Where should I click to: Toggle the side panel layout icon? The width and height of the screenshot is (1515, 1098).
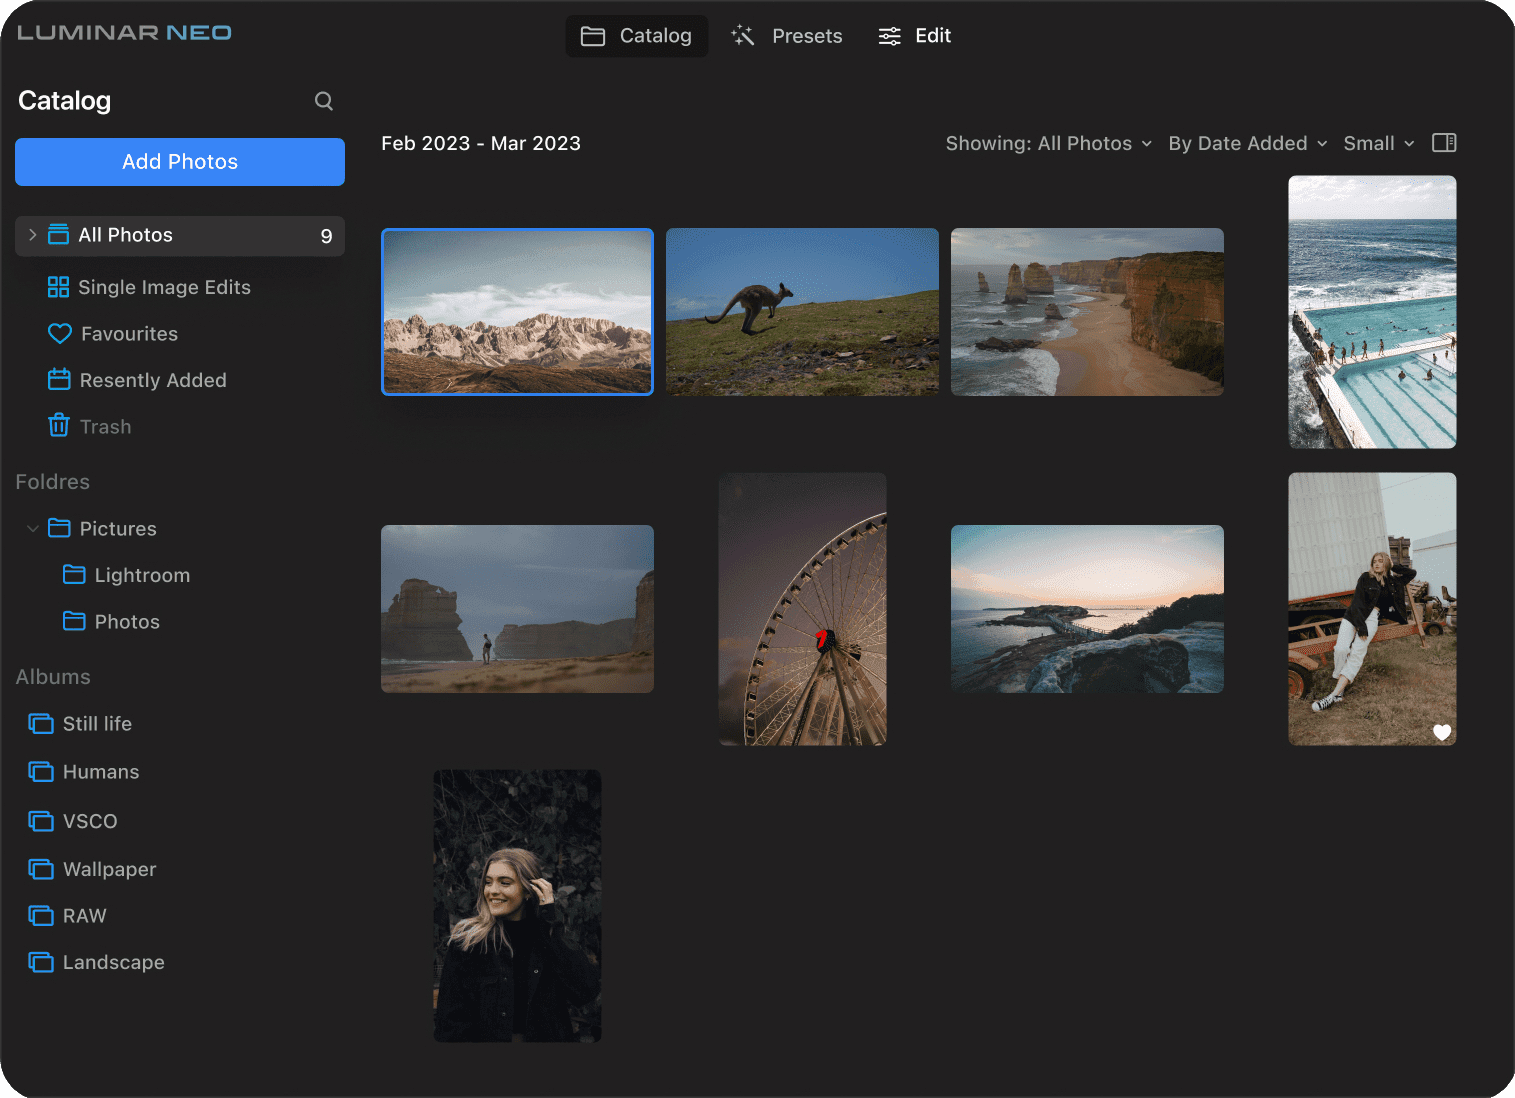tap(1444, 143)
